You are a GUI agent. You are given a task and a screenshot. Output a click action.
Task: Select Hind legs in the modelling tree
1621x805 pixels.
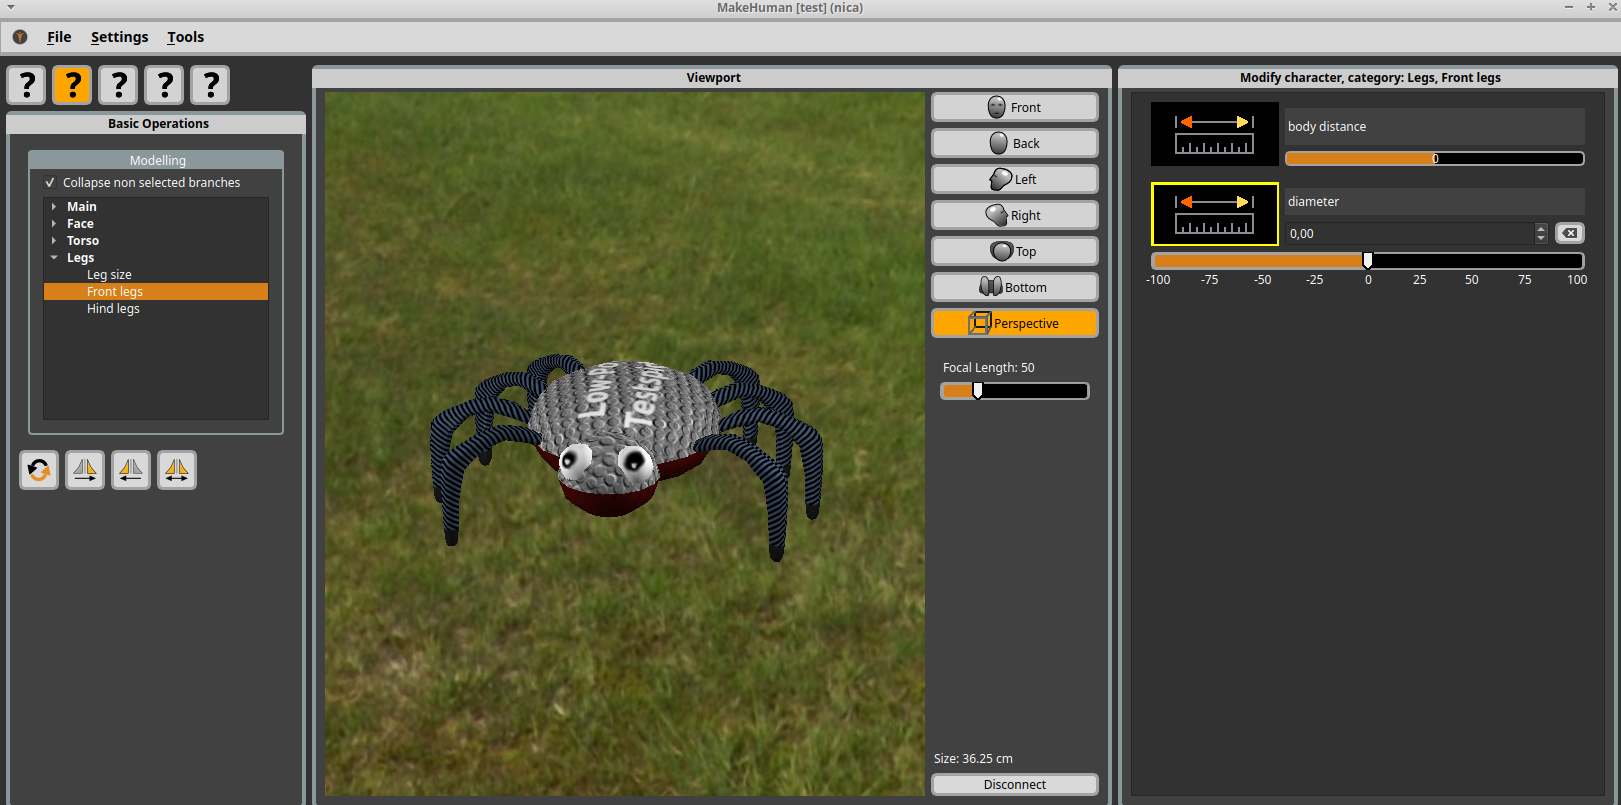113,309
